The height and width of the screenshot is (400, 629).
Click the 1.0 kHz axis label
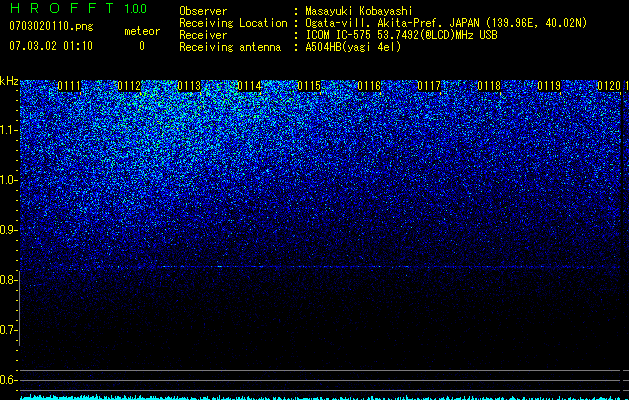[x=8, y=180]
